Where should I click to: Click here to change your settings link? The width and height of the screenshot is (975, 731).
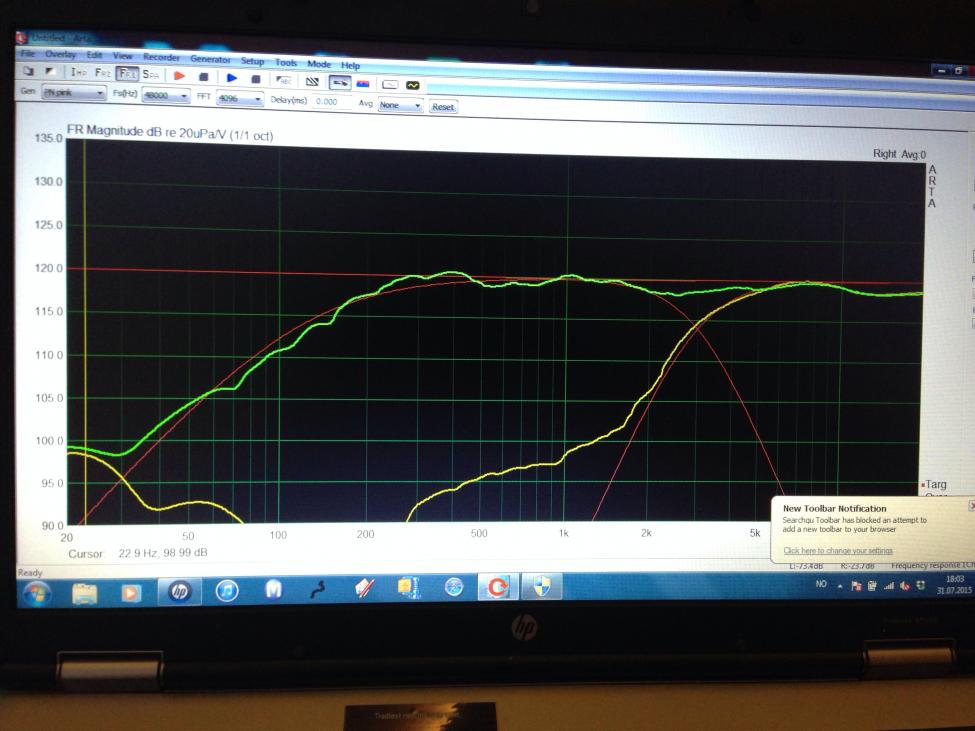tap(838, 551)
